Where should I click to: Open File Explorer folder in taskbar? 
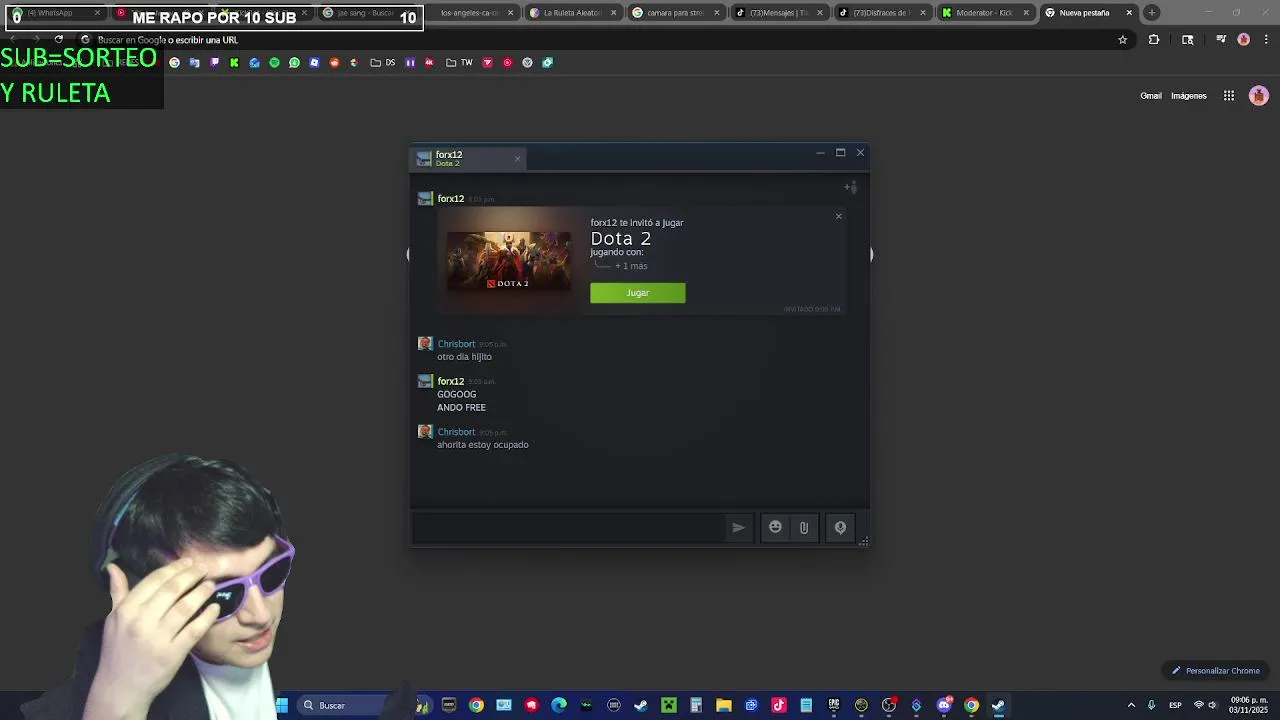click(x=724, y=706)
